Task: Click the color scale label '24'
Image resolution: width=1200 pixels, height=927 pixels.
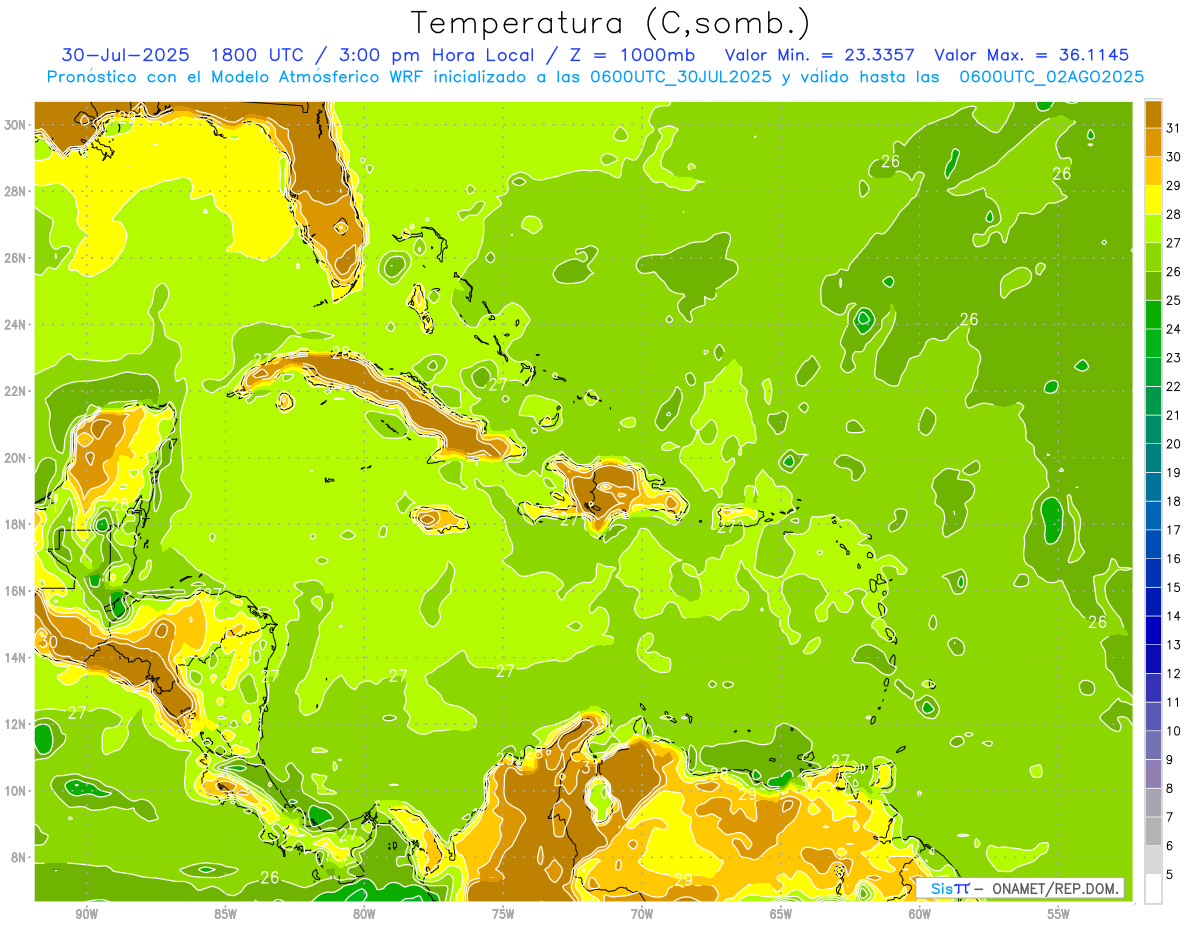Action: coord(1174,329)
